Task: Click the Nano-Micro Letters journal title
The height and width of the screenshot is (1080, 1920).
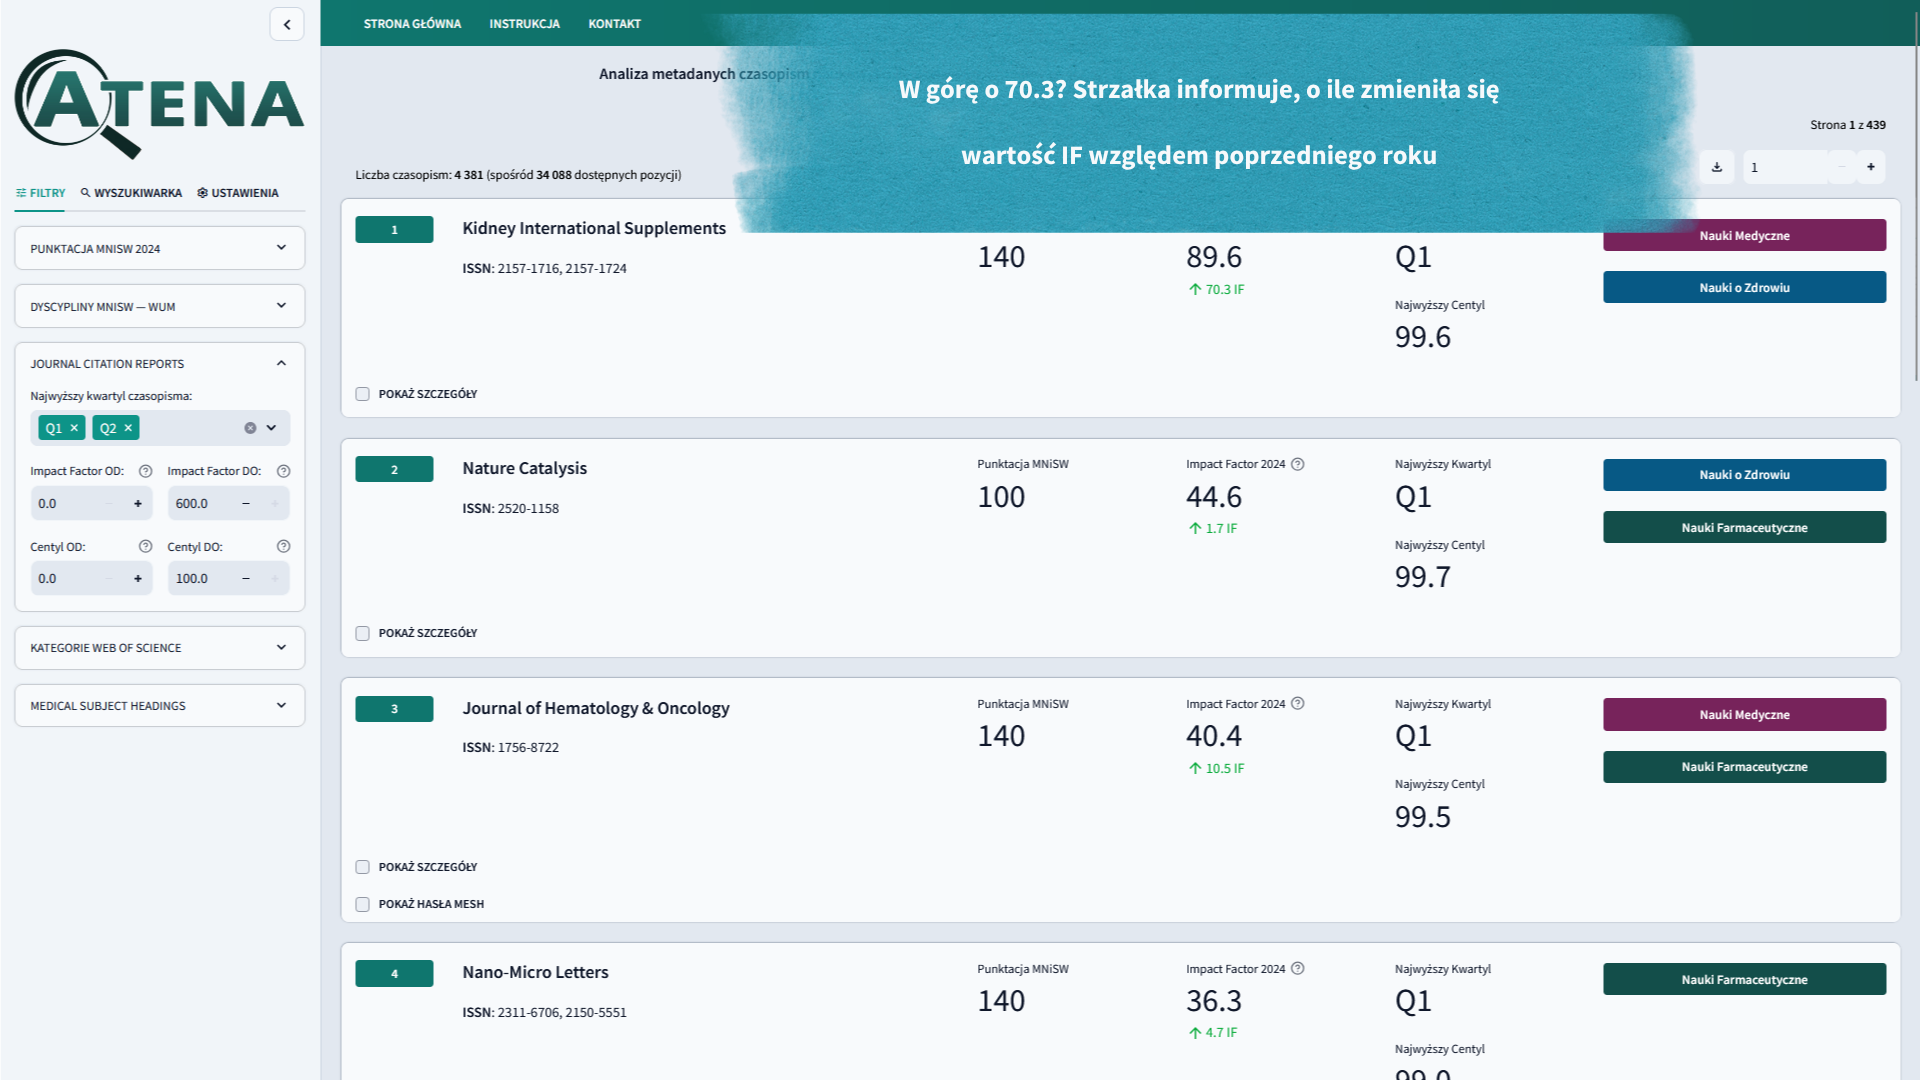Action: pyautogui.click(x=535, y=972)
